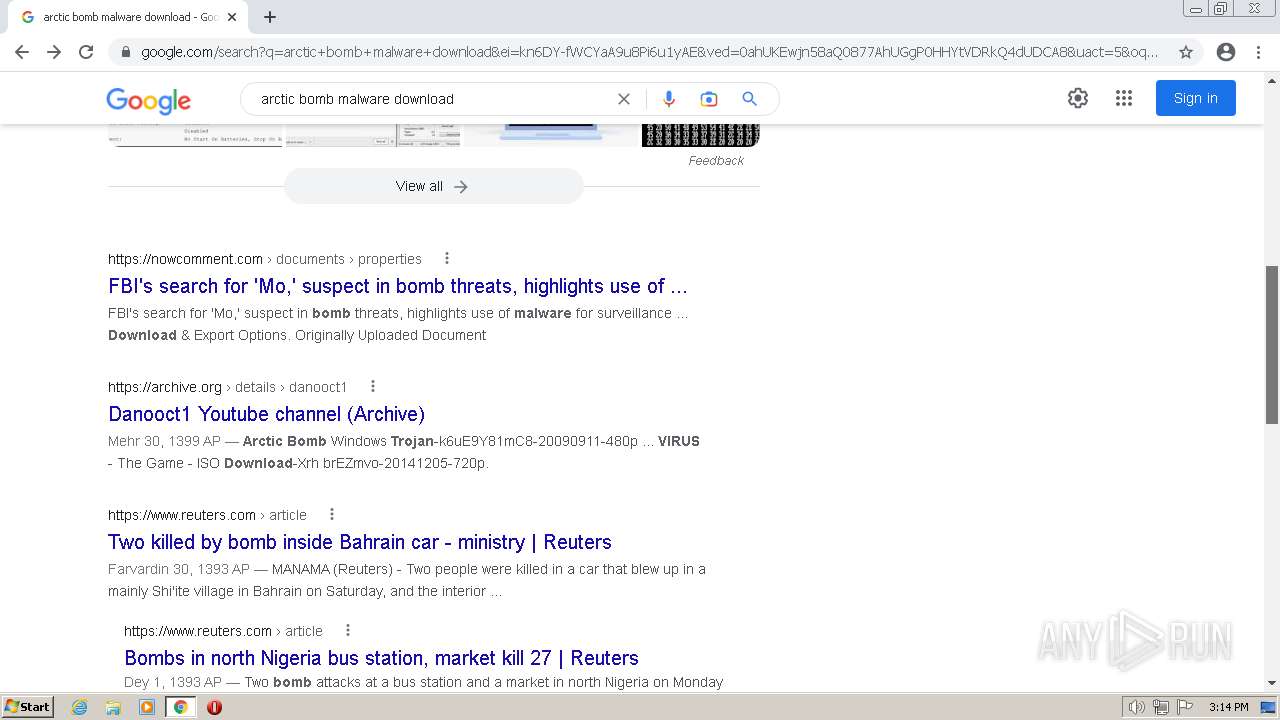Open Danooct1 Youtube channel (Archive) link
Screen dimensions: 1280x720
click(x=266, y=414)
